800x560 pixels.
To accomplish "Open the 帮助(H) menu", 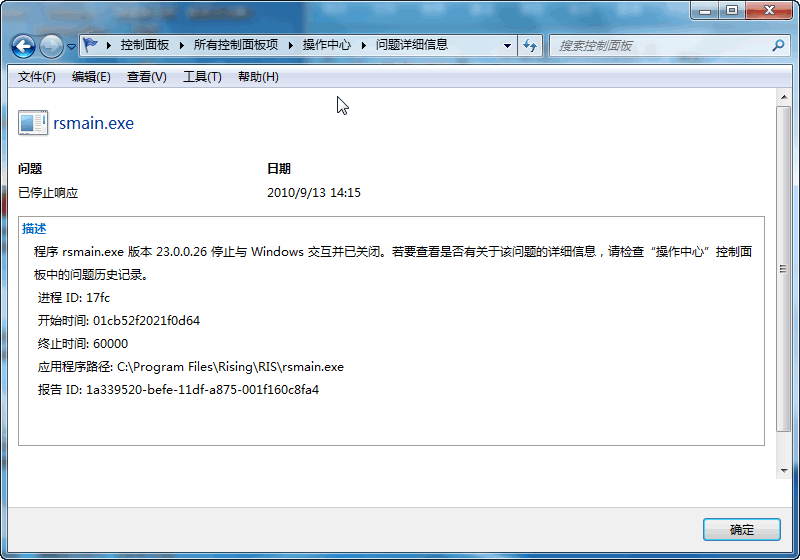I will pos(258,77).
